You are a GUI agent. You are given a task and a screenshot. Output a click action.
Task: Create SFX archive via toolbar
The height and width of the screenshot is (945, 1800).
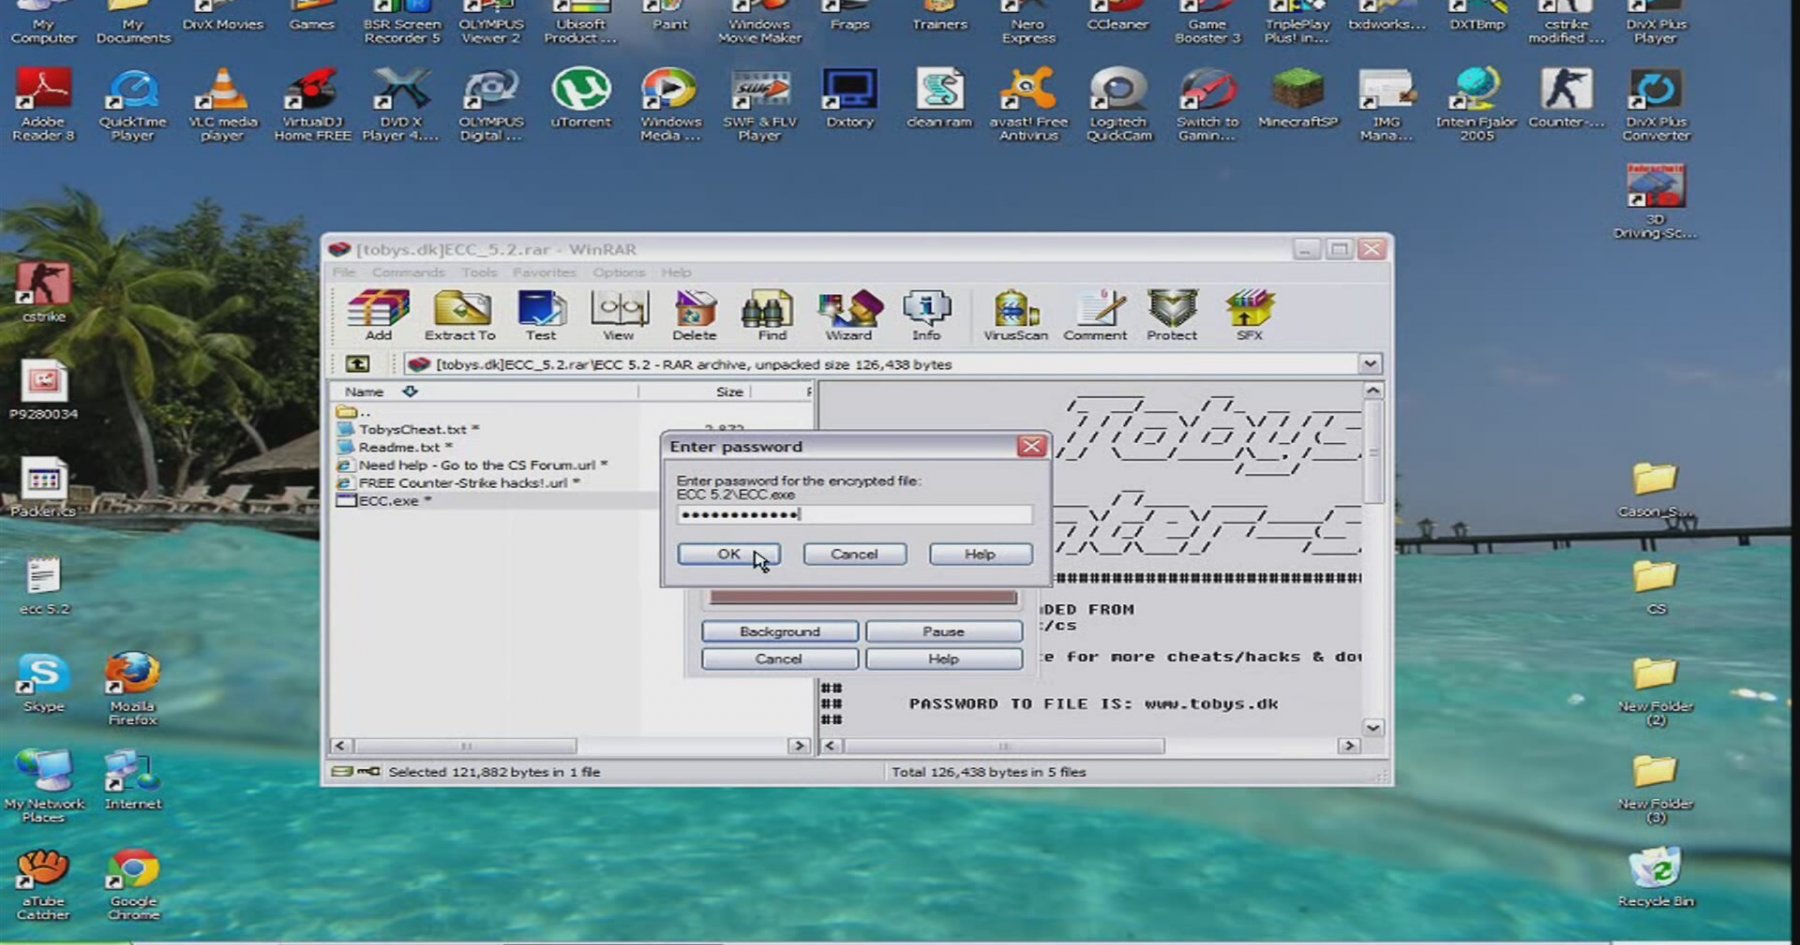1249,316
